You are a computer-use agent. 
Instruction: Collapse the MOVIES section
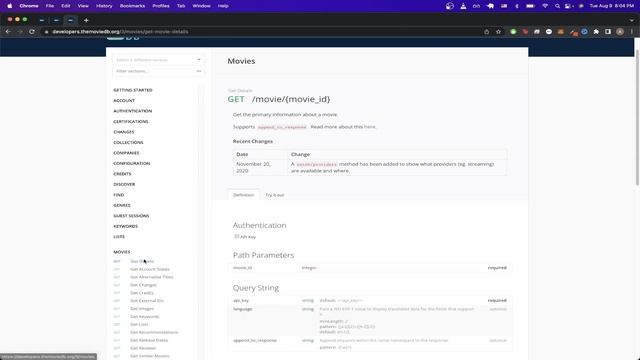[122, 252]
